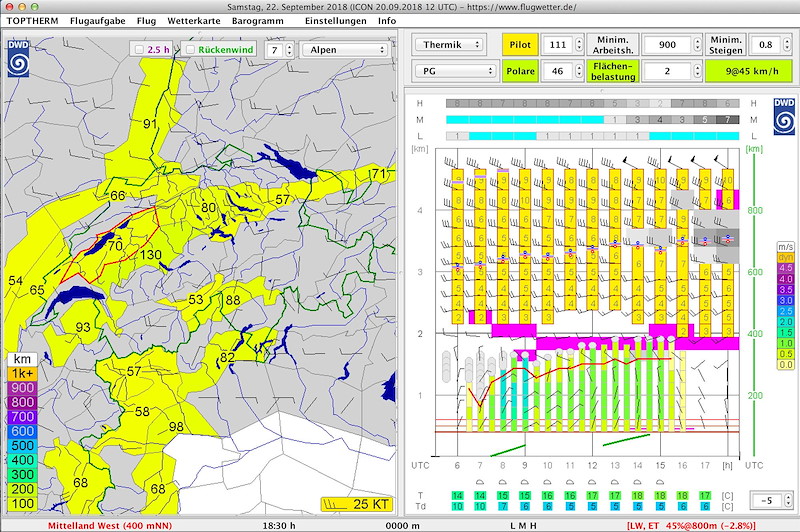This screenshot has width=800, height=532.
Task: Select the 600 km legend swatch
Action: [22, 431]
